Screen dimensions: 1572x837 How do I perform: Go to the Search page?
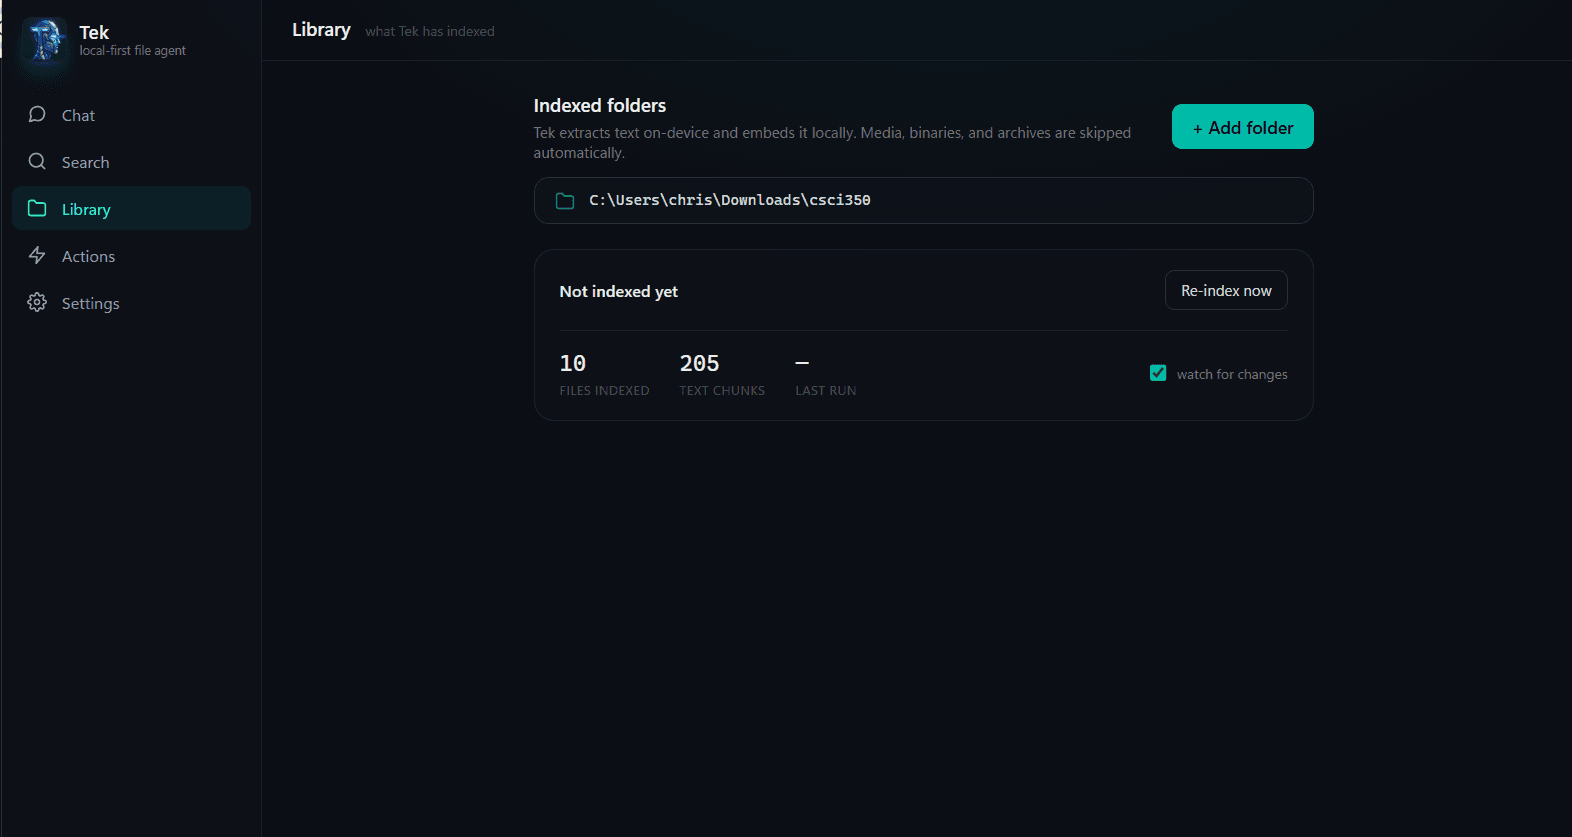[x=131, y=162]
